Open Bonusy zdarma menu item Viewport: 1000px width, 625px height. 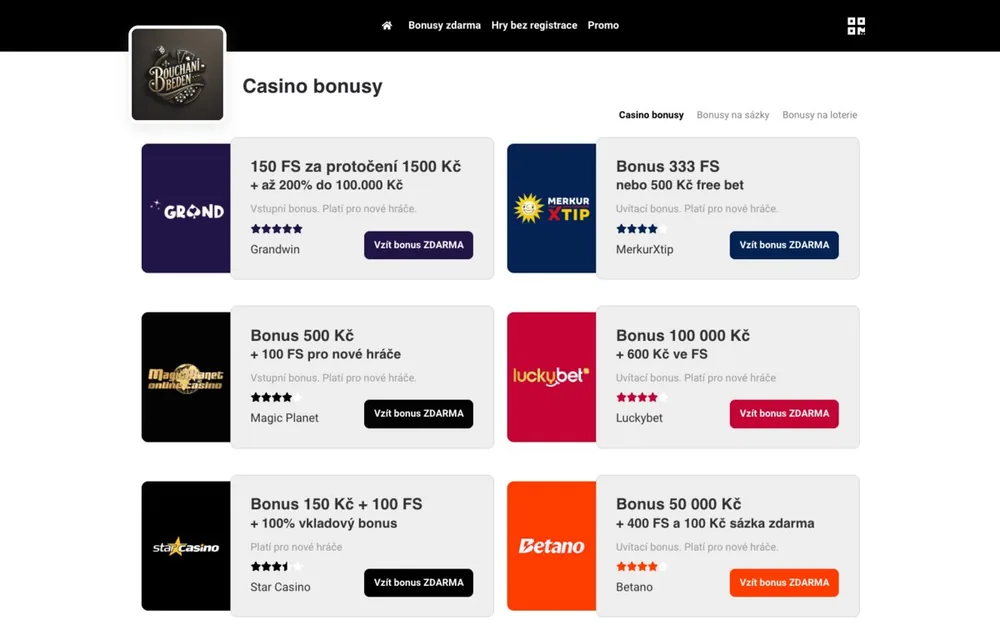coord(445,26)
